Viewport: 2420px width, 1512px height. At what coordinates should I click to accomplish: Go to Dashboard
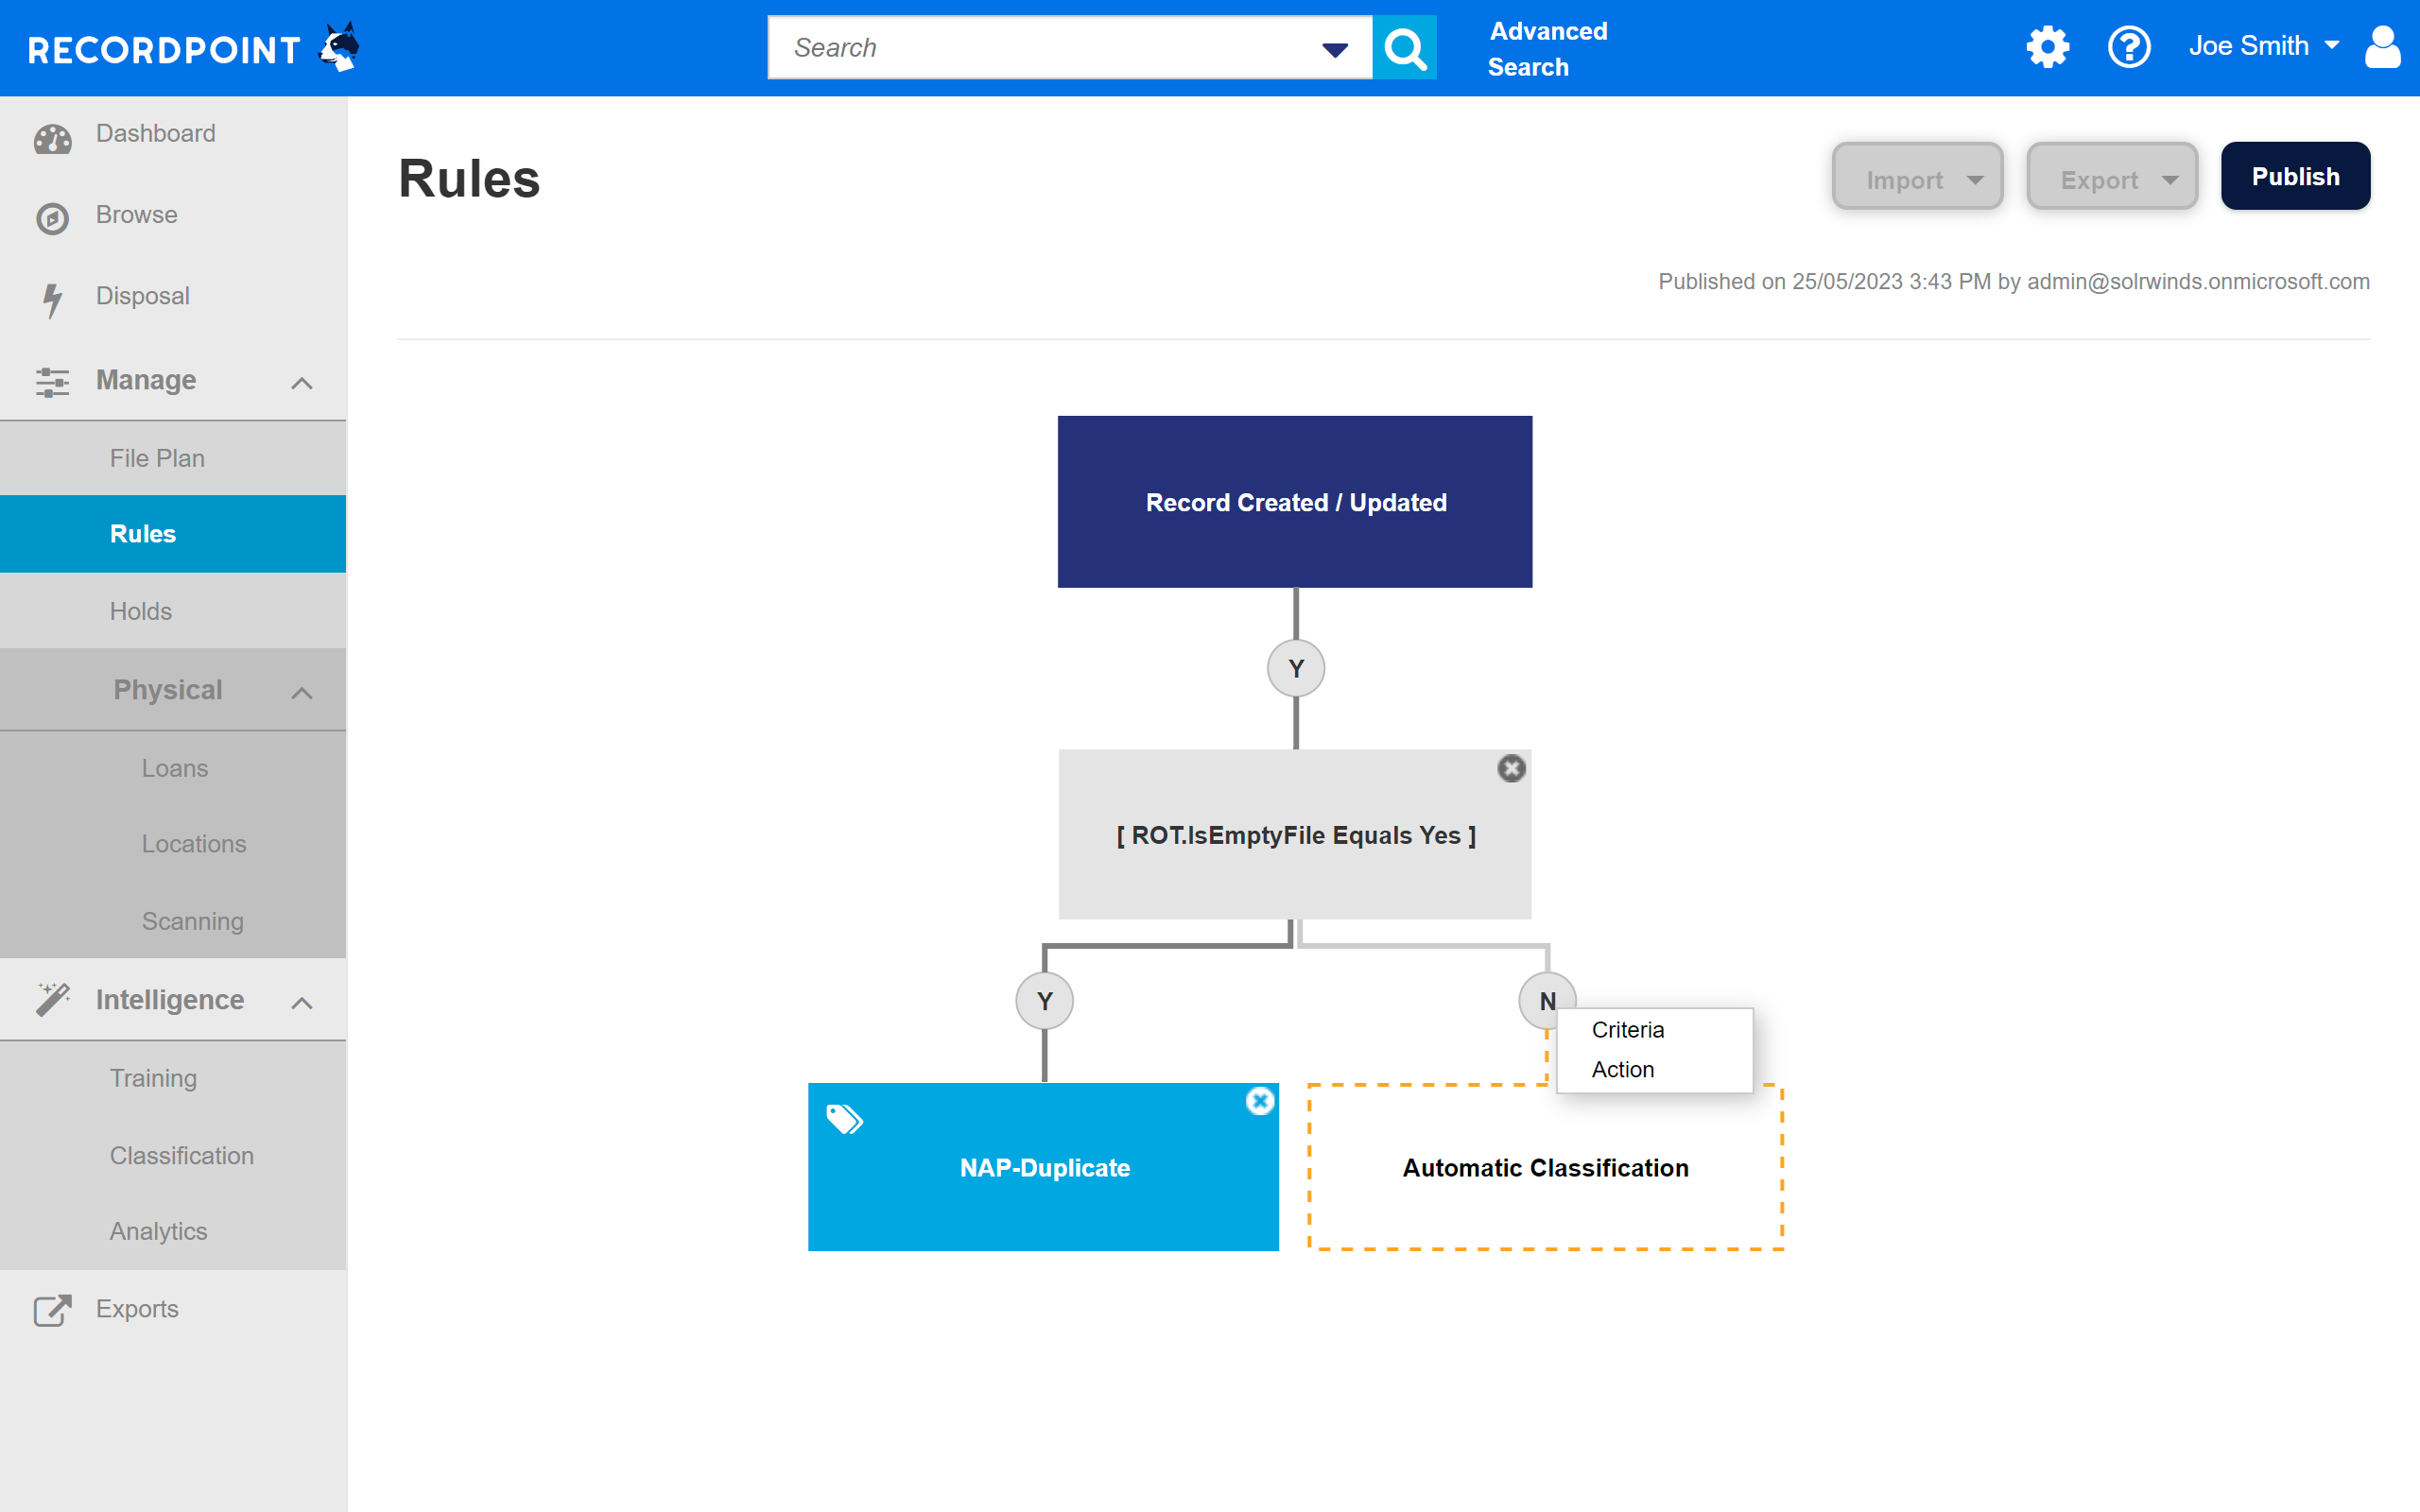point(155,133)
